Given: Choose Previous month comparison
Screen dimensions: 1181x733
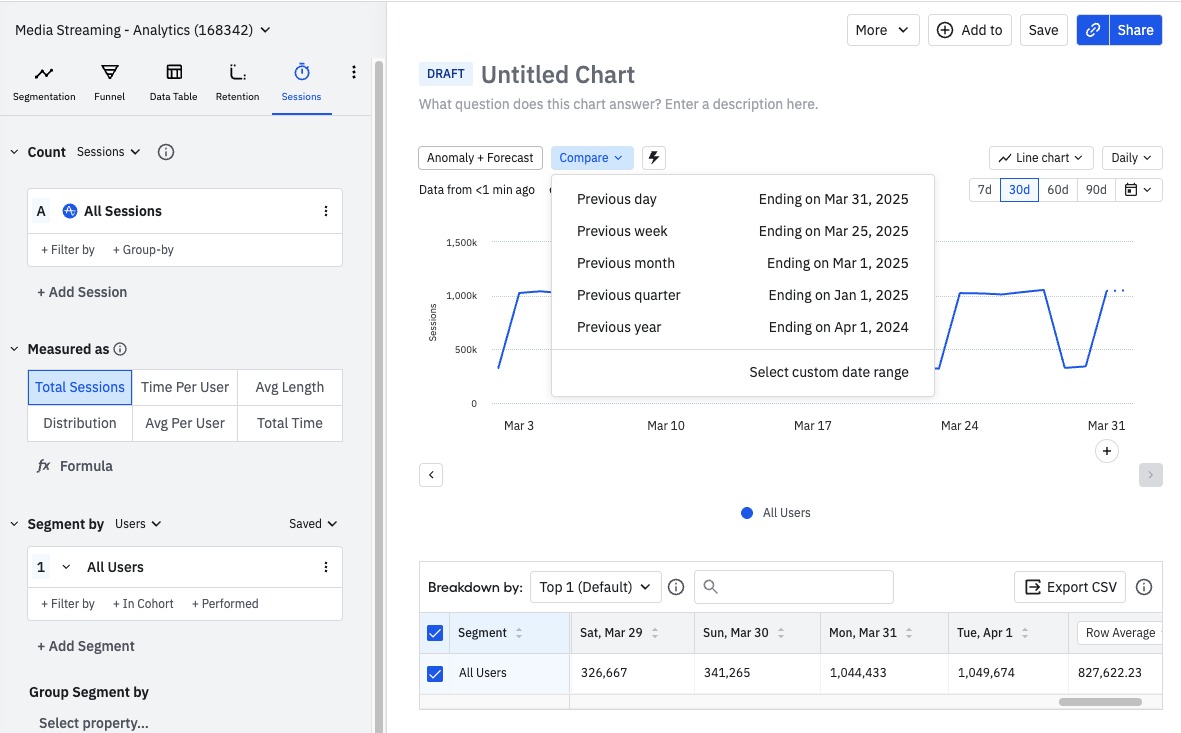Looking at the screenshot, I should [626, 263].
